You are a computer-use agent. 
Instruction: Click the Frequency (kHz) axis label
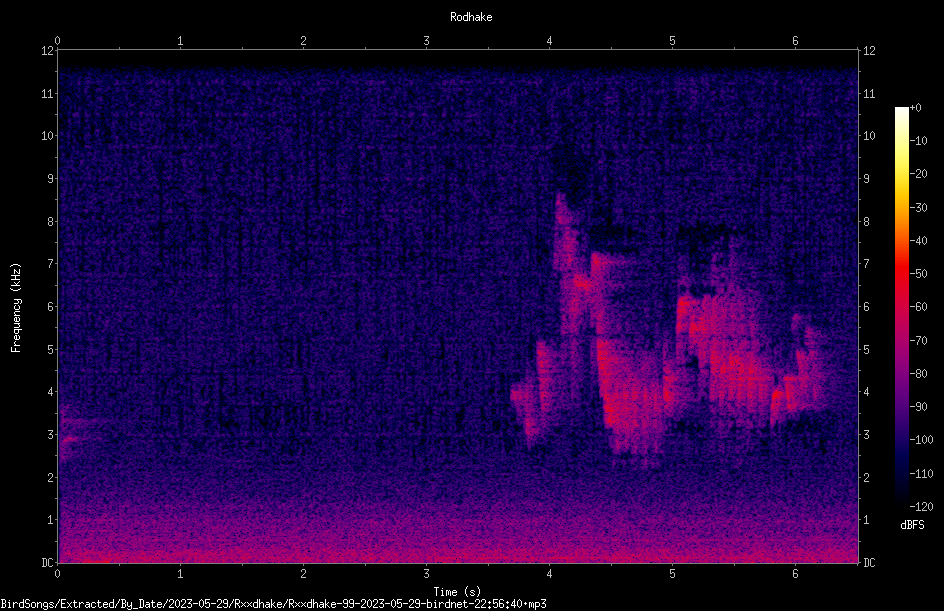coord(16,308)
